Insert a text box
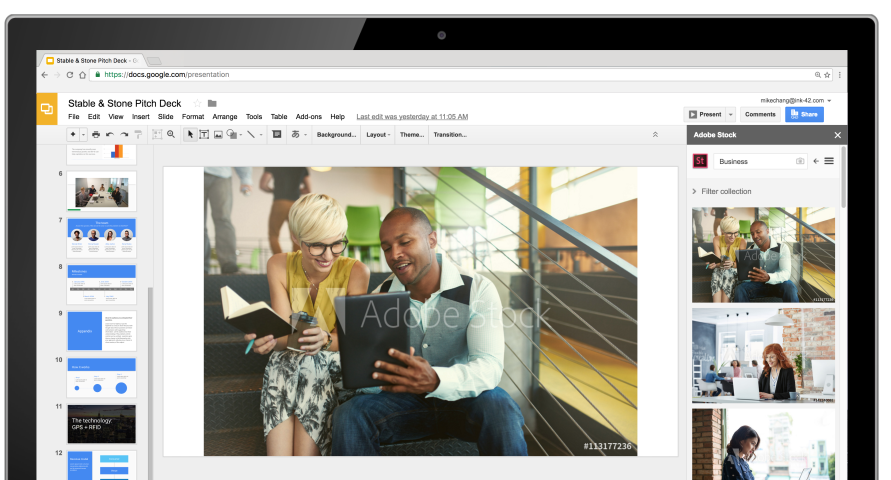 pyautogui.click(x=204, y=135)
